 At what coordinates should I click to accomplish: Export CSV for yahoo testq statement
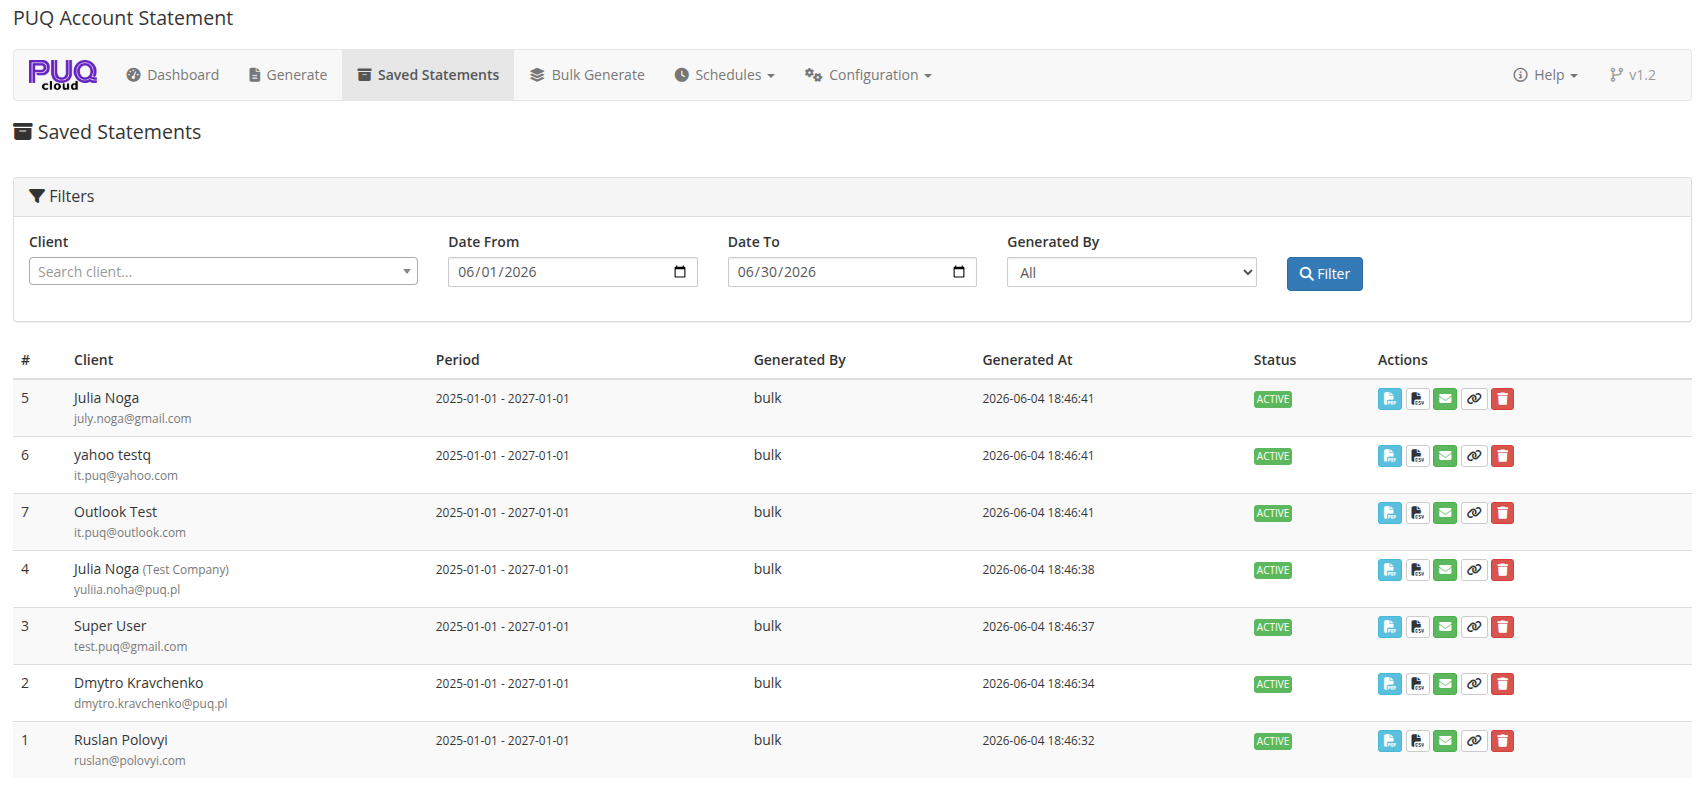1418,456
